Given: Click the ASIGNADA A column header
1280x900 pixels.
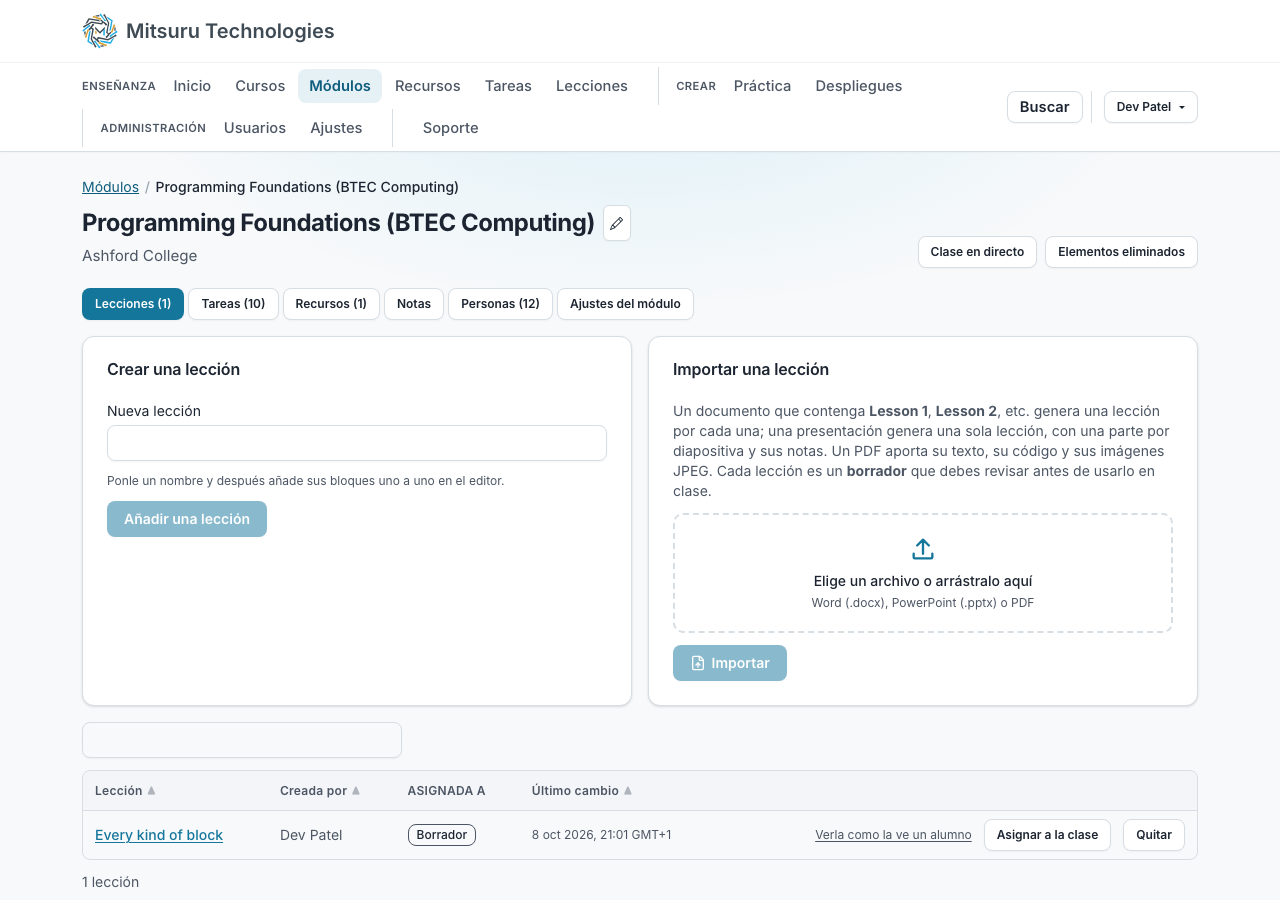Looking at the screenshot, I should [x=446, y=791].
